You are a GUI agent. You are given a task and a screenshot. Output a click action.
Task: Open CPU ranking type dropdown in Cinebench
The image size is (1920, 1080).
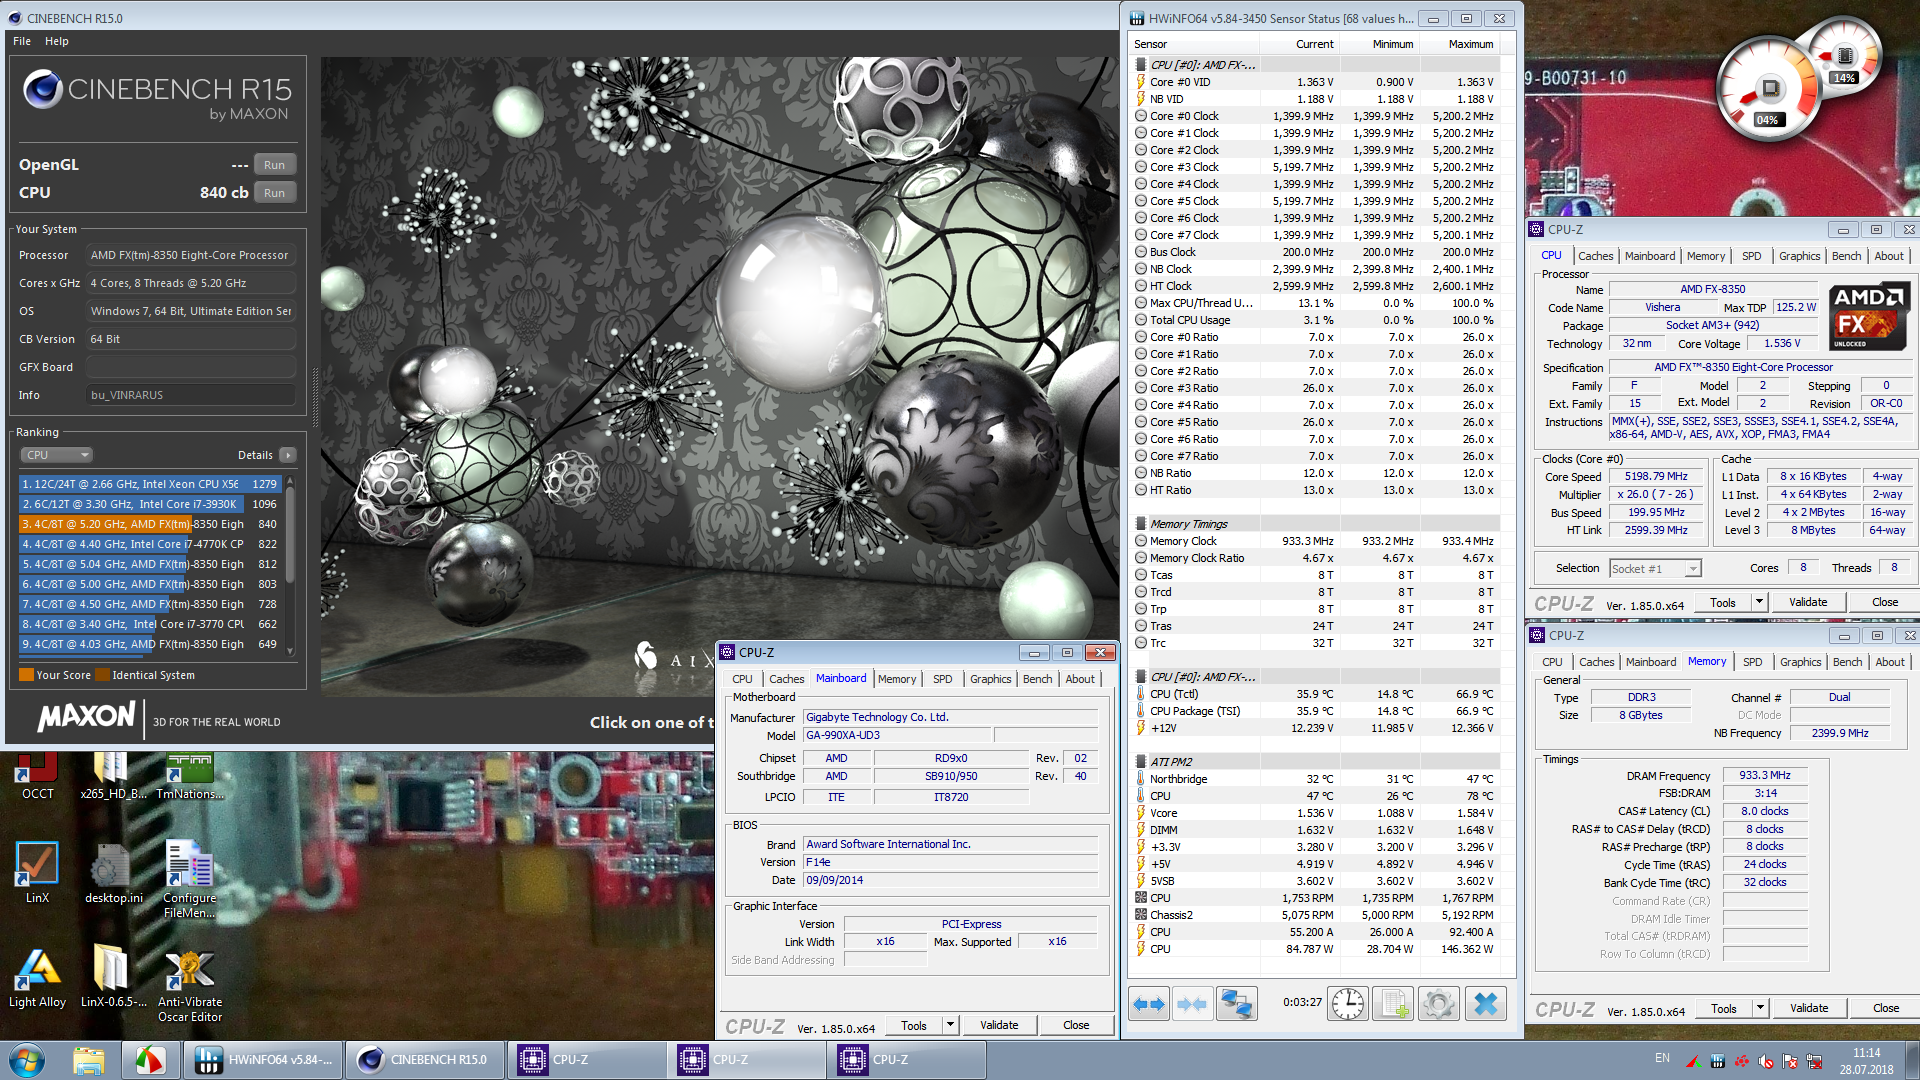click(x=57, y=455)
